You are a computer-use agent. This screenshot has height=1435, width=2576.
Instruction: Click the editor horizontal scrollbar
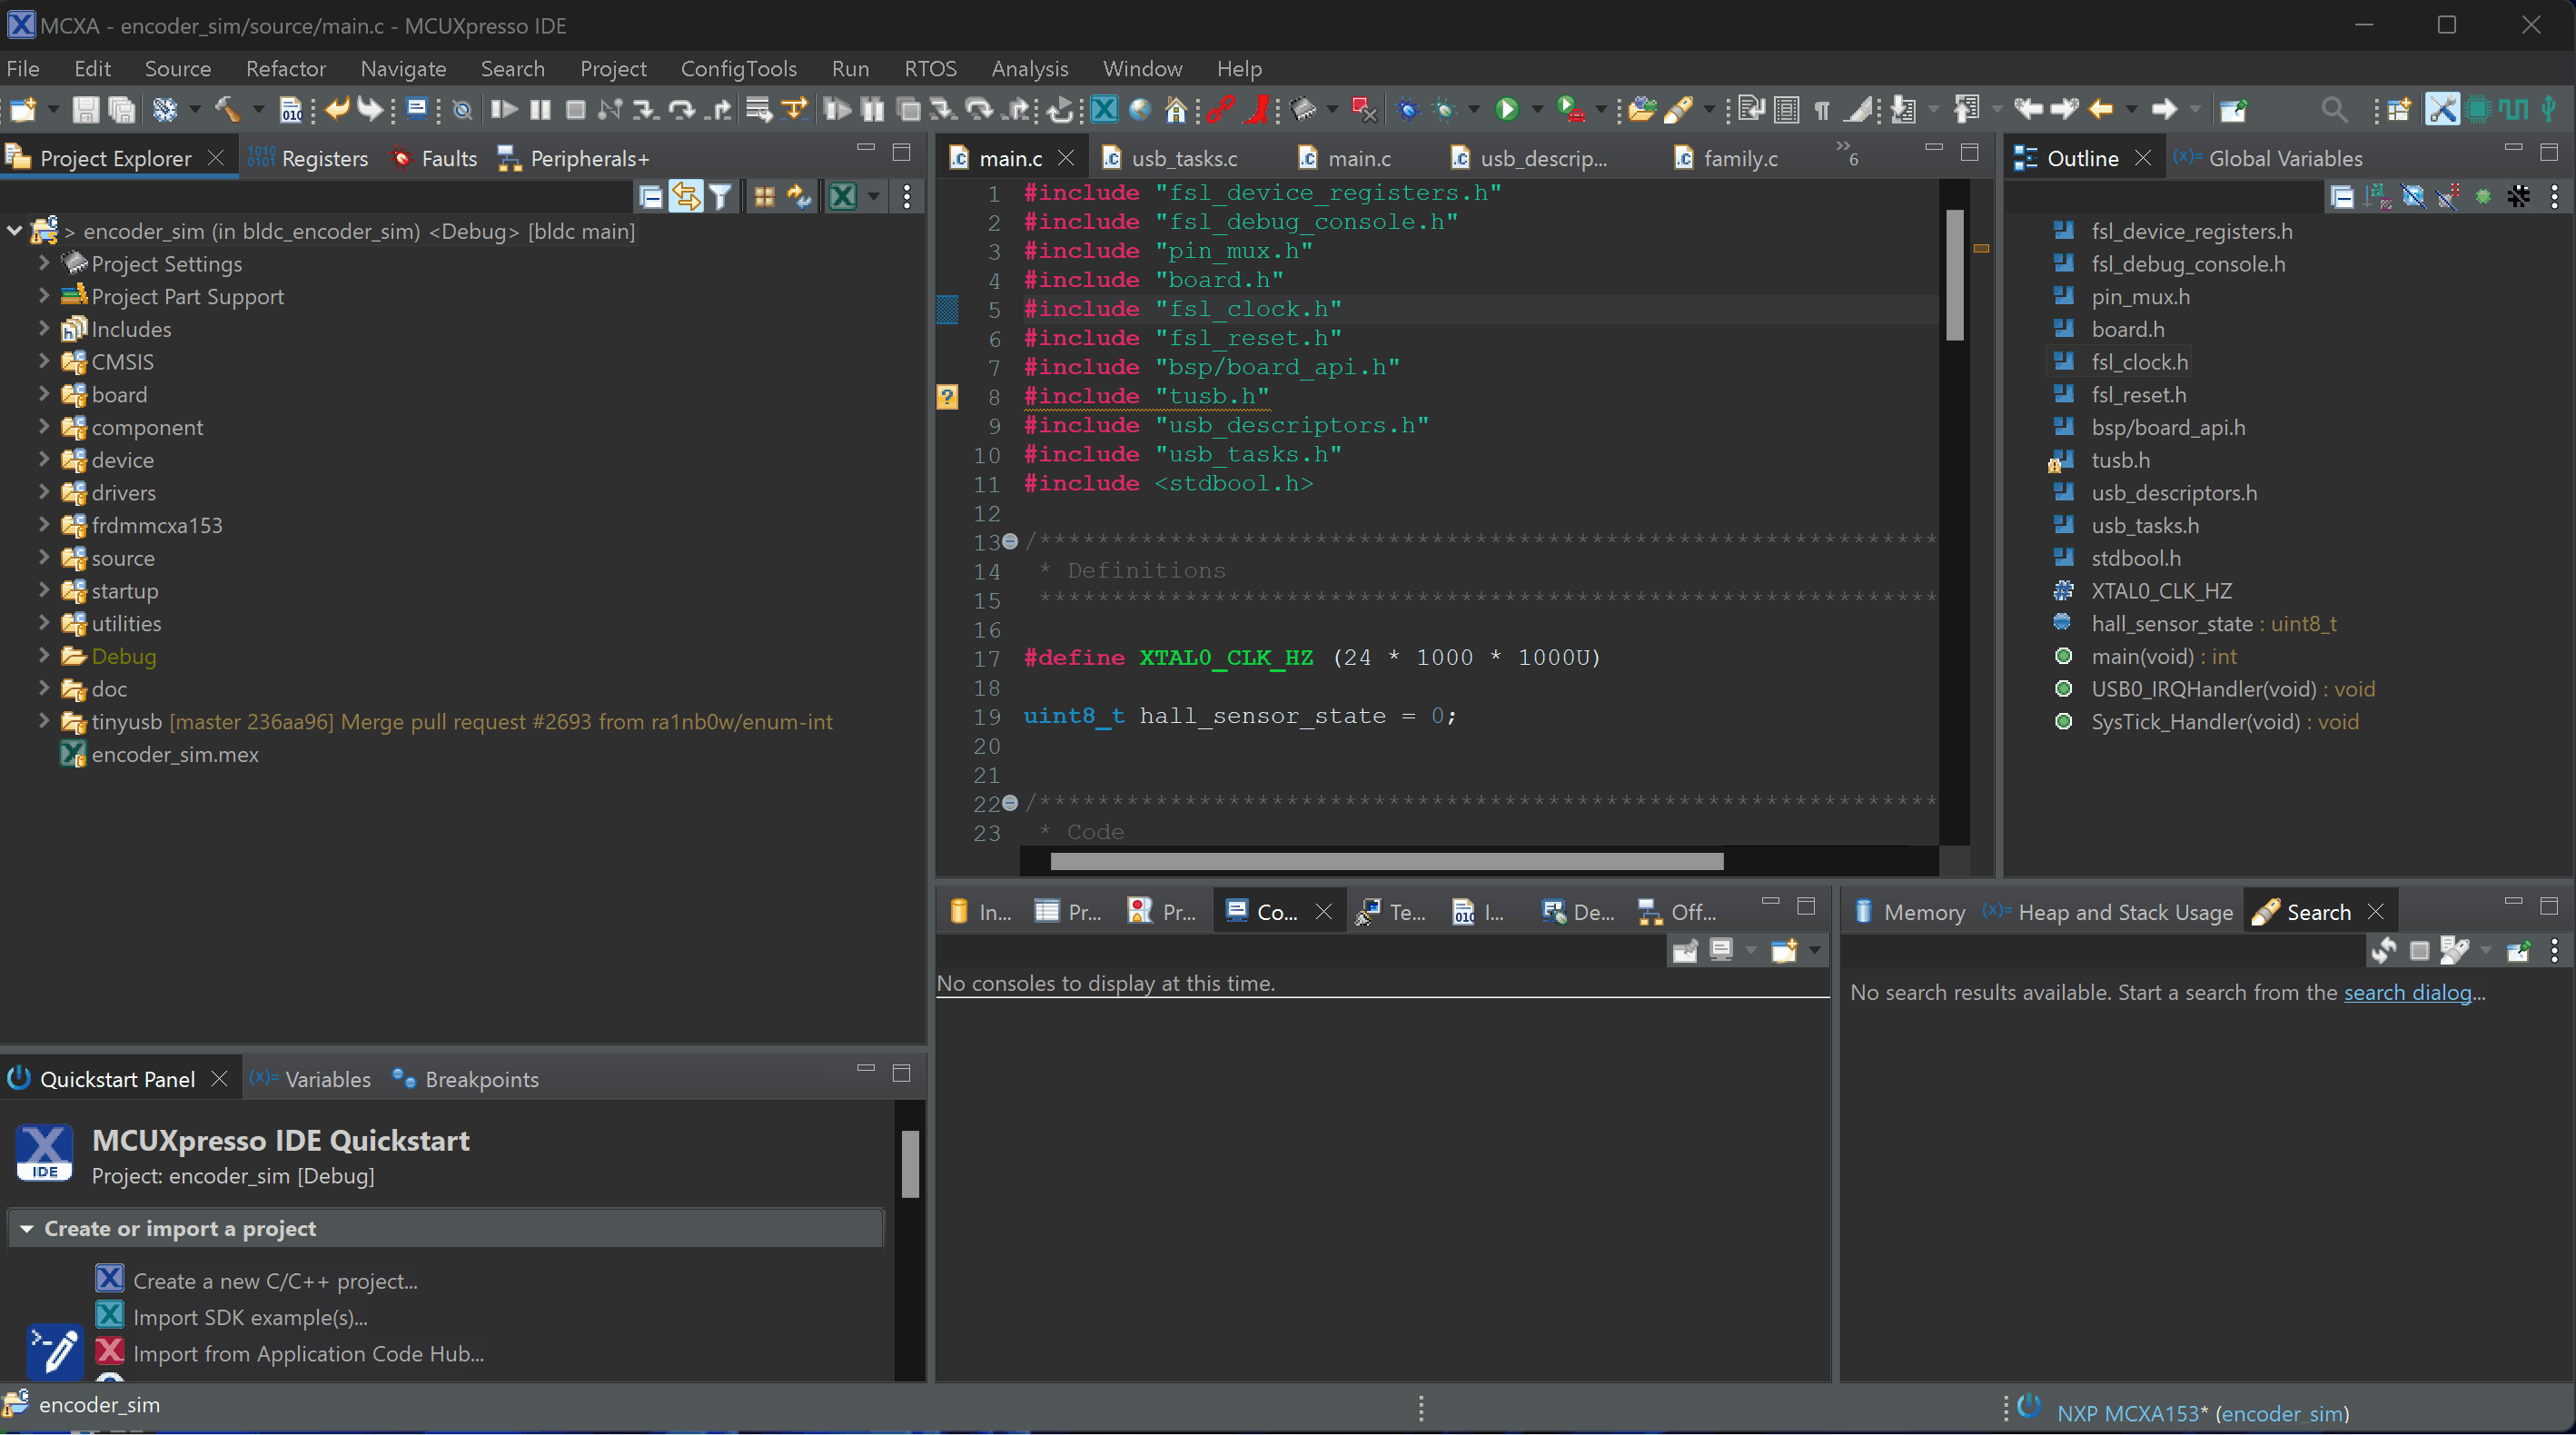click(1386, 861)
